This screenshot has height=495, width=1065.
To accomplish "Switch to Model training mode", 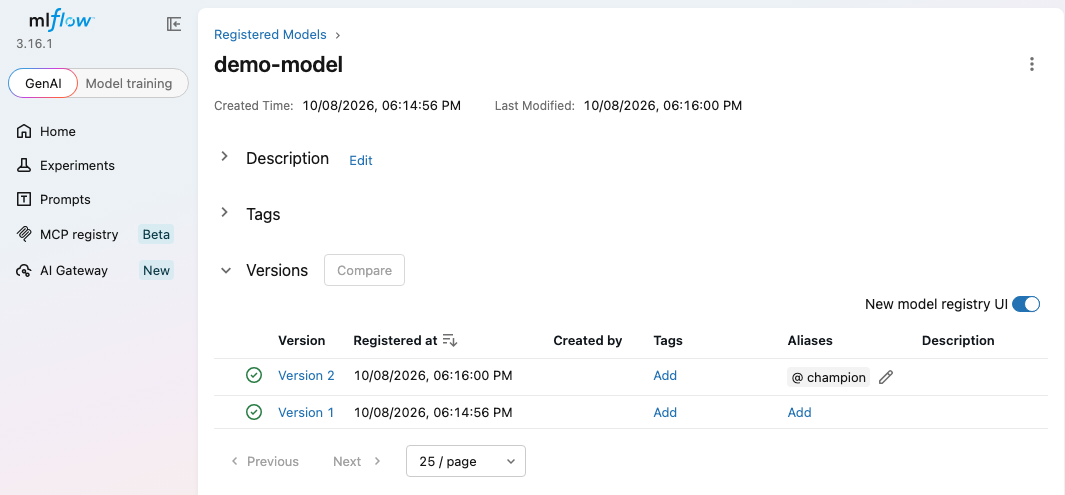I will coord(129,84).
